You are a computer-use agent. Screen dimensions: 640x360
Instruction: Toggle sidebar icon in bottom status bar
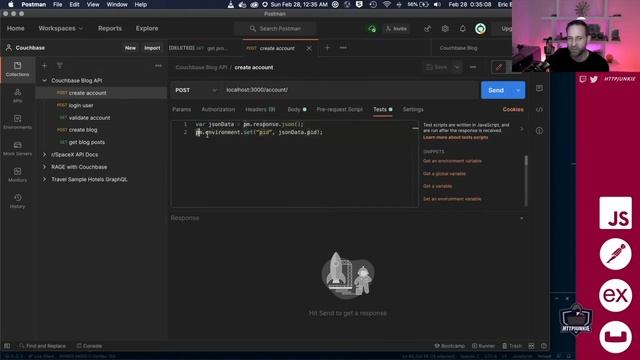[x=7, y=346]
